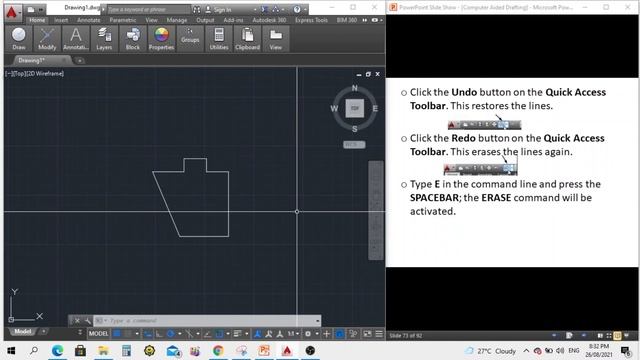The width and height of the screenshot is (640, 360).
Task: Toggle lineweight display in status bar
Action: point(237,334)
